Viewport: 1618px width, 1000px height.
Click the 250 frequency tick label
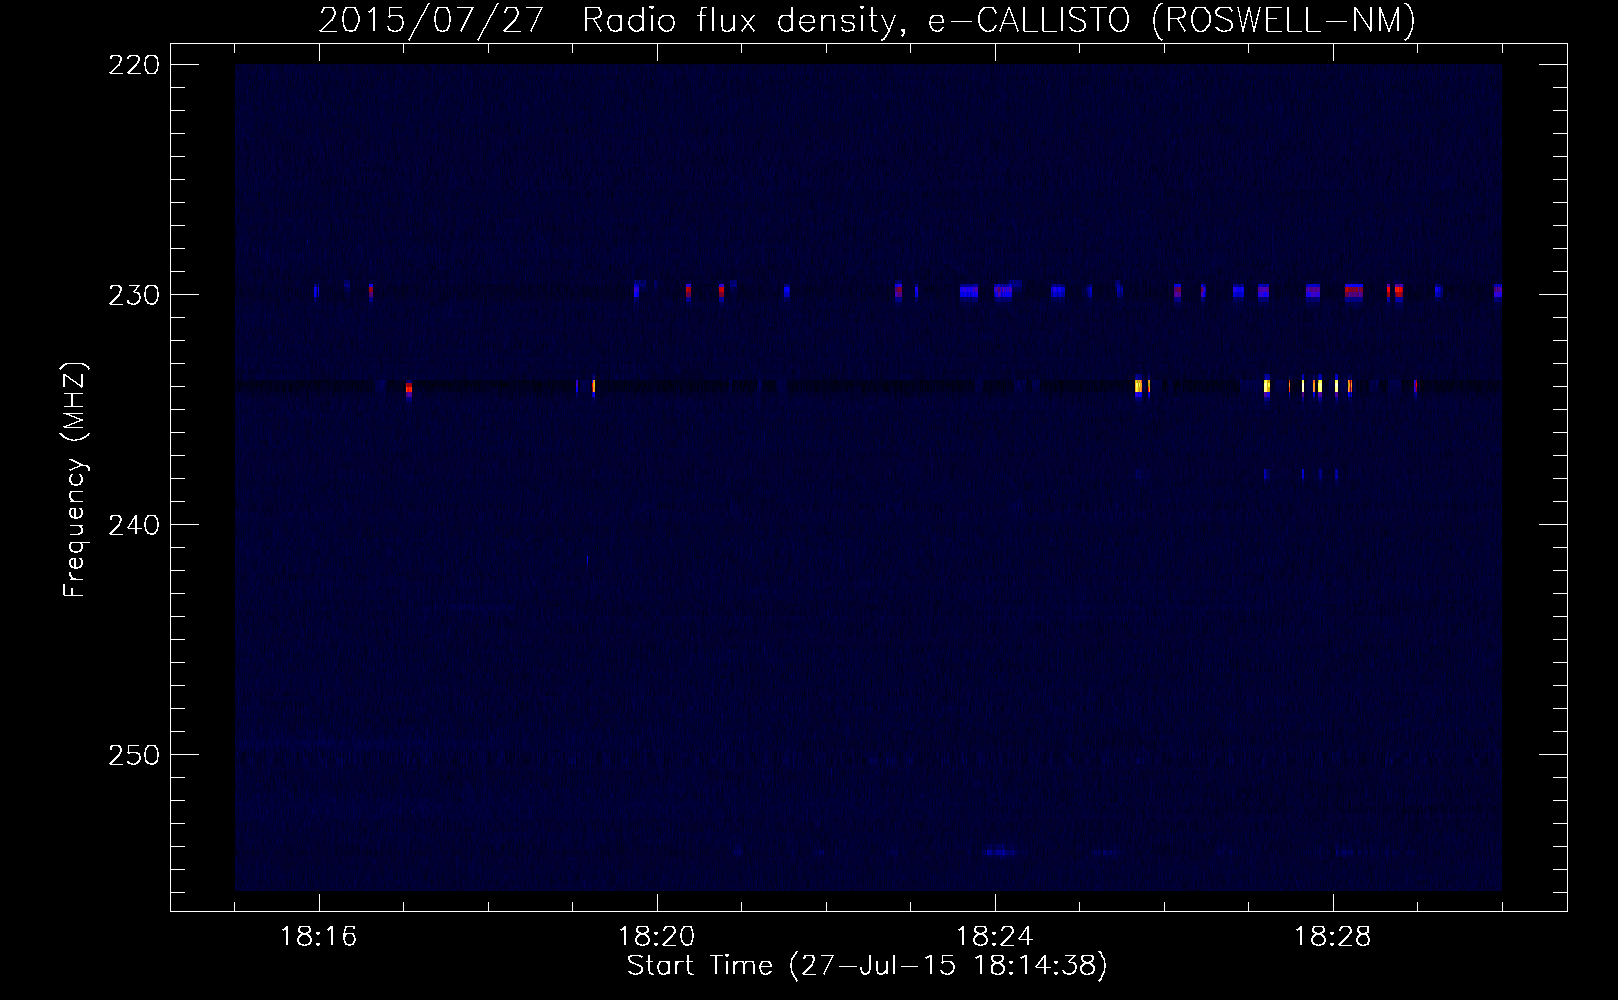(x=134, y=755)
